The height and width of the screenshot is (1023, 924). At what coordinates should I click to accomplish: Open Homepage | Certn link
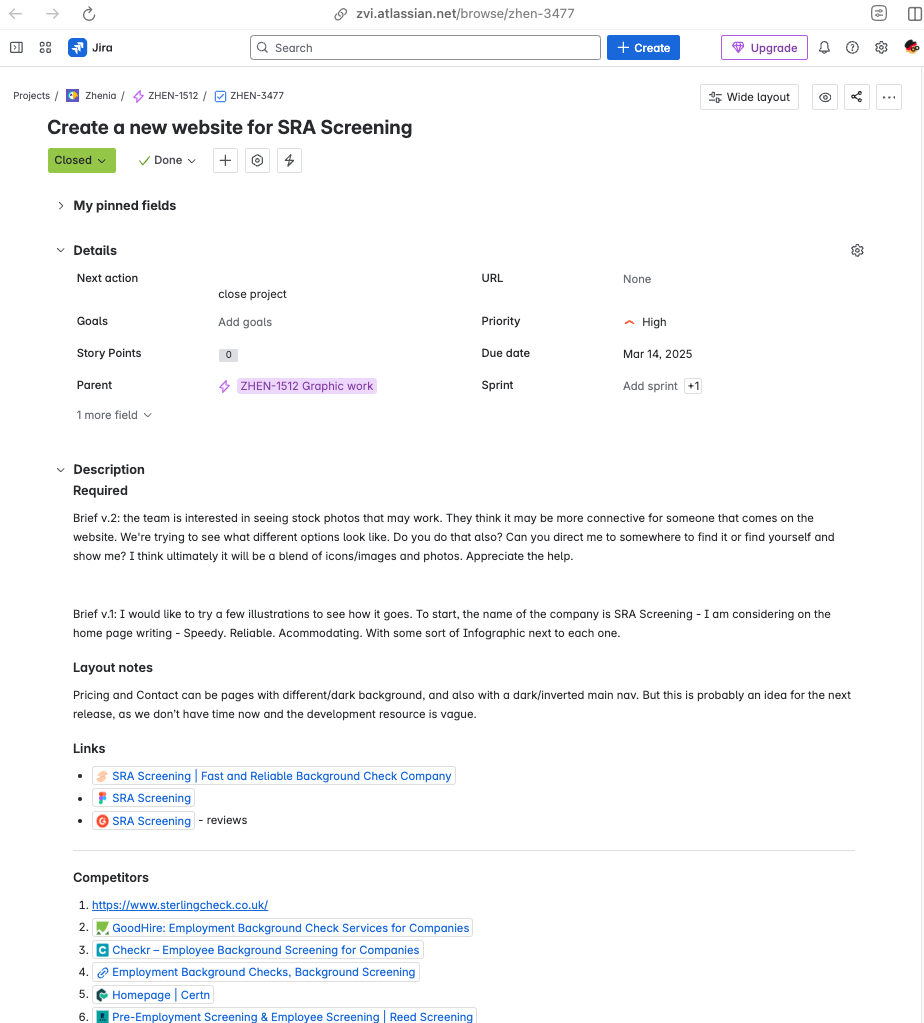tap(153, 995)
